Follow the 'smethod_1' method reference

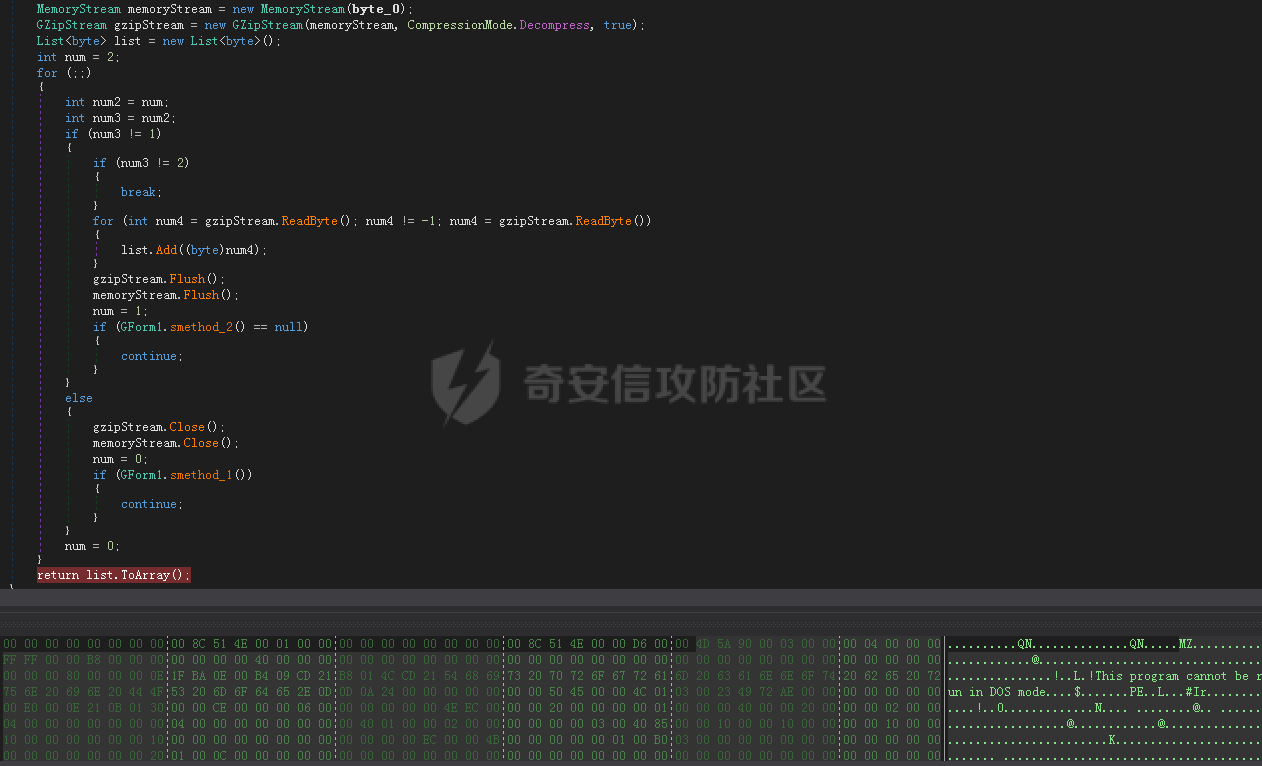click(x=201, y=475)
